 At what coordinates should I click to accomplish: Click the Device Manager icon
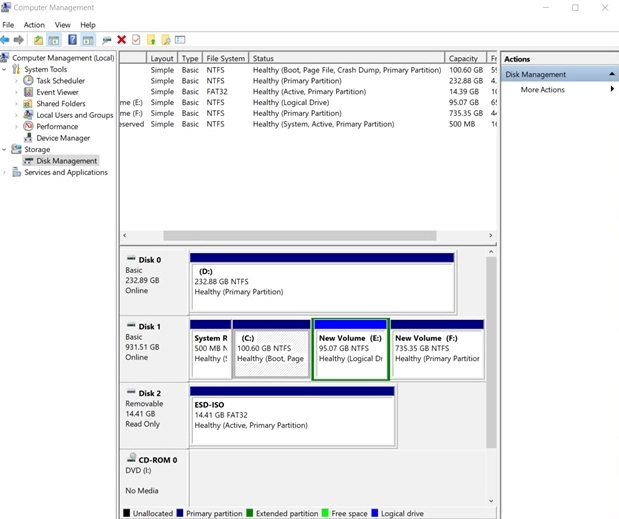28,138
